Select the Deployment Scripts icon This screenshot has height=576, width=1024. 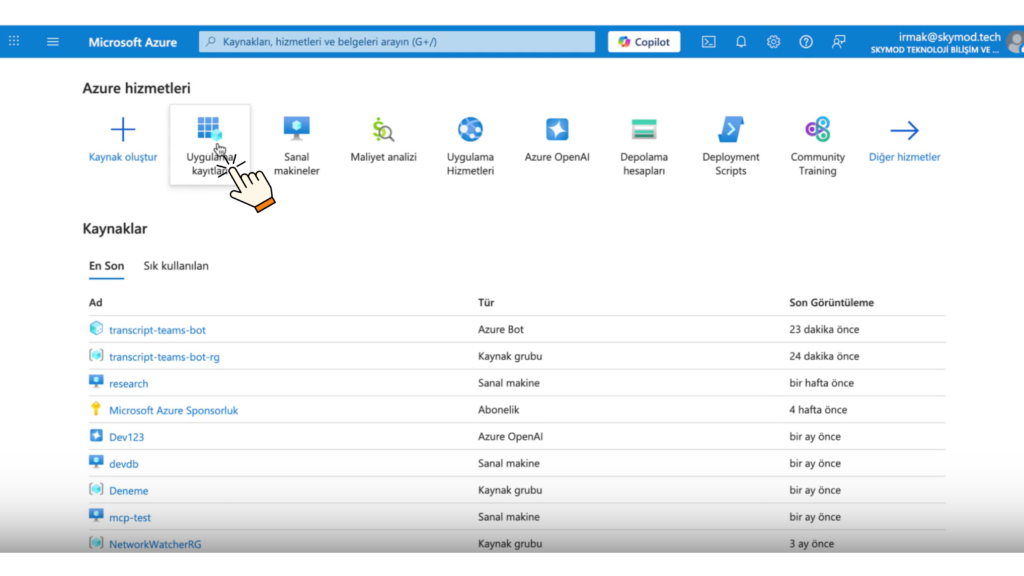(x=730, y=128)
